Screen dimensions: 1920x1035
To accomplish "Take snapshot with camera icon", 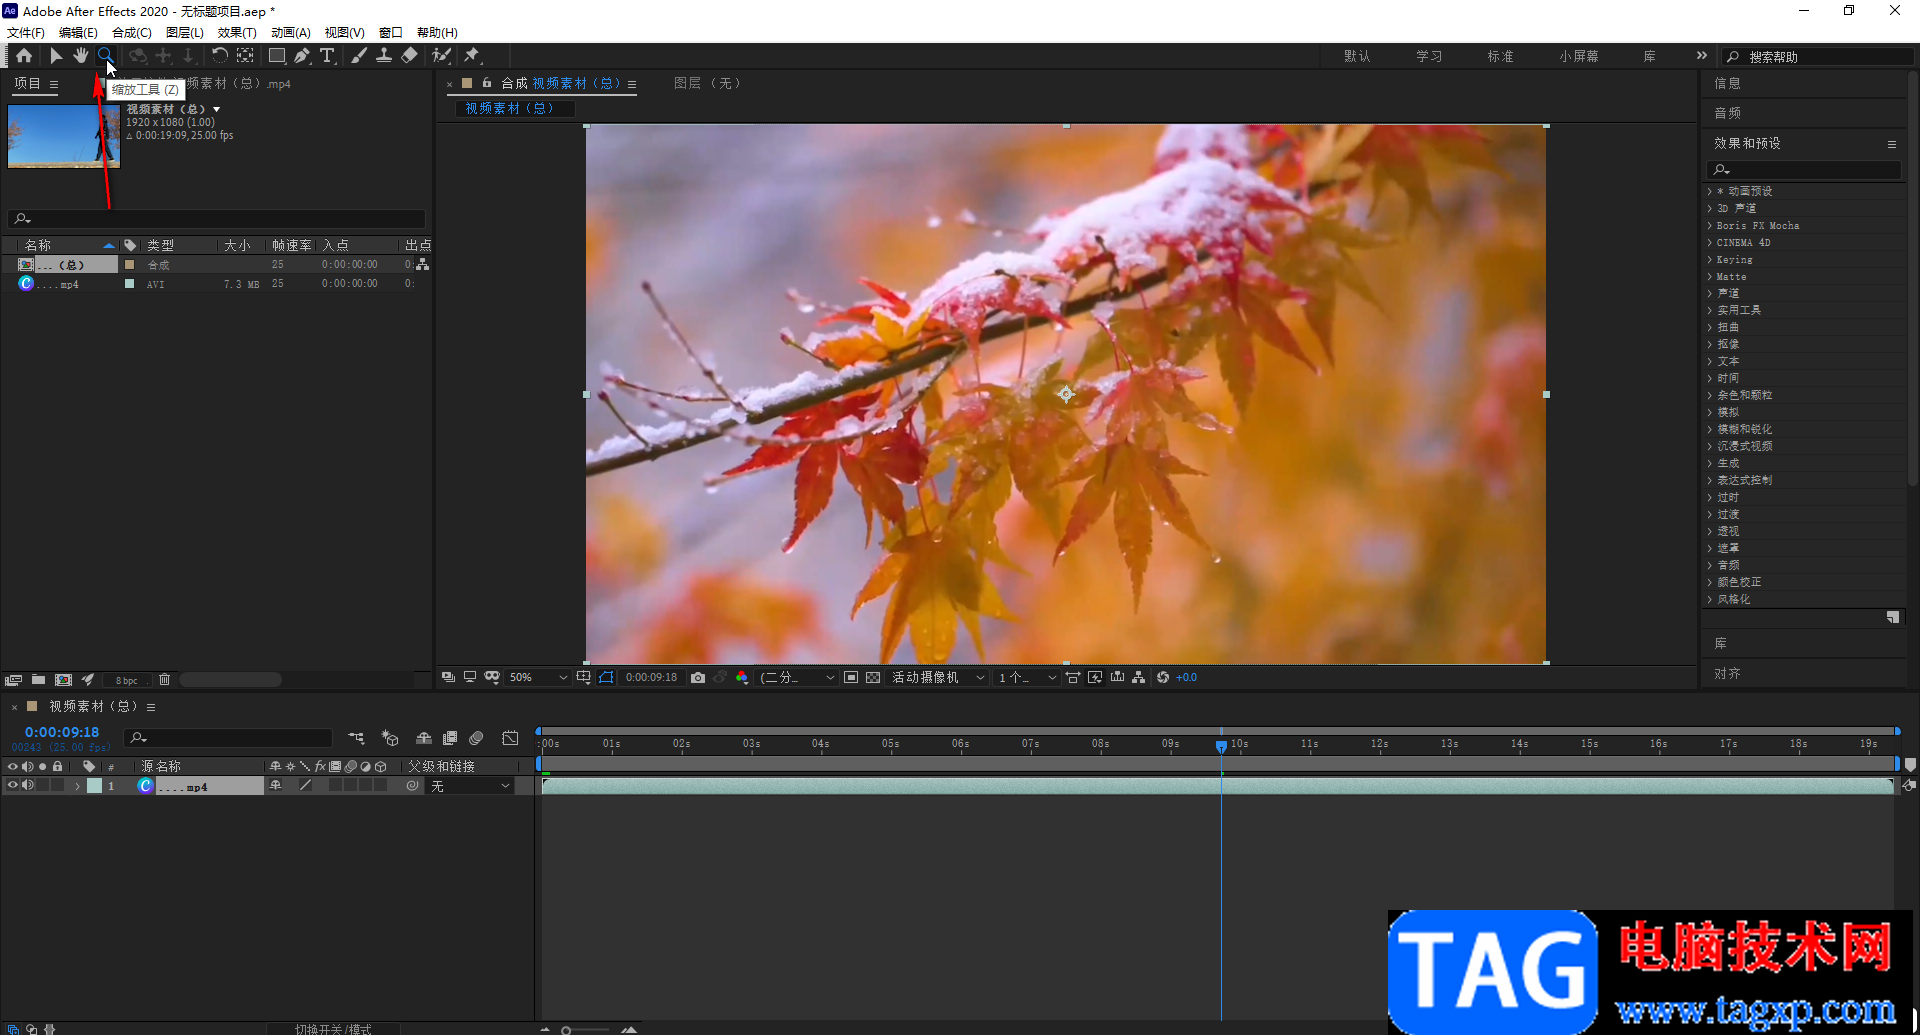I will tap(698, 678).
